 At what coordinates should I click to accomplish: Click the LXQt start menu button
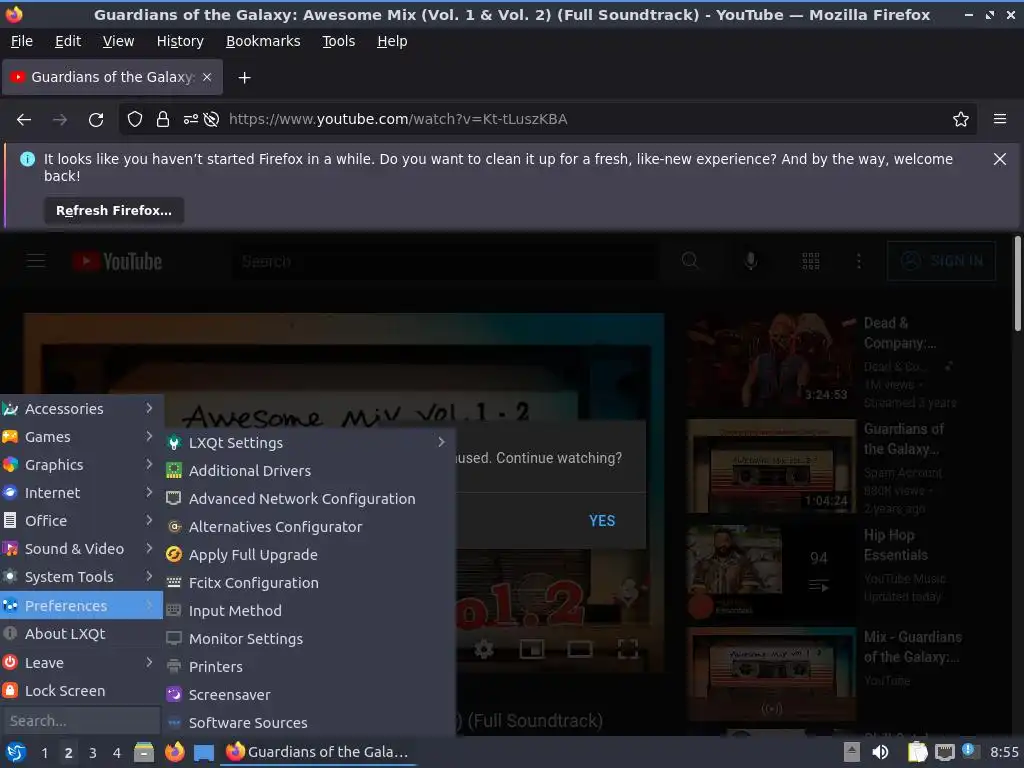15,753
